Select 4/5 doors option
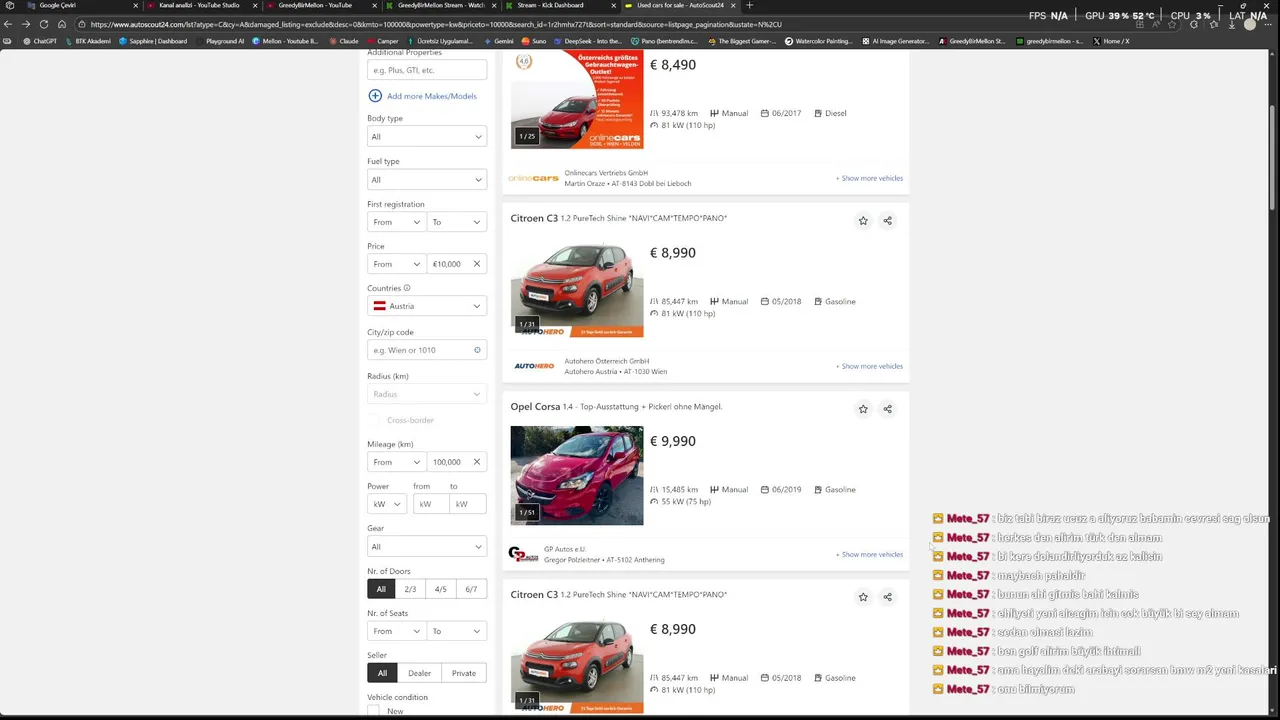The image size is (1280, 720). (x=441, y=589)
